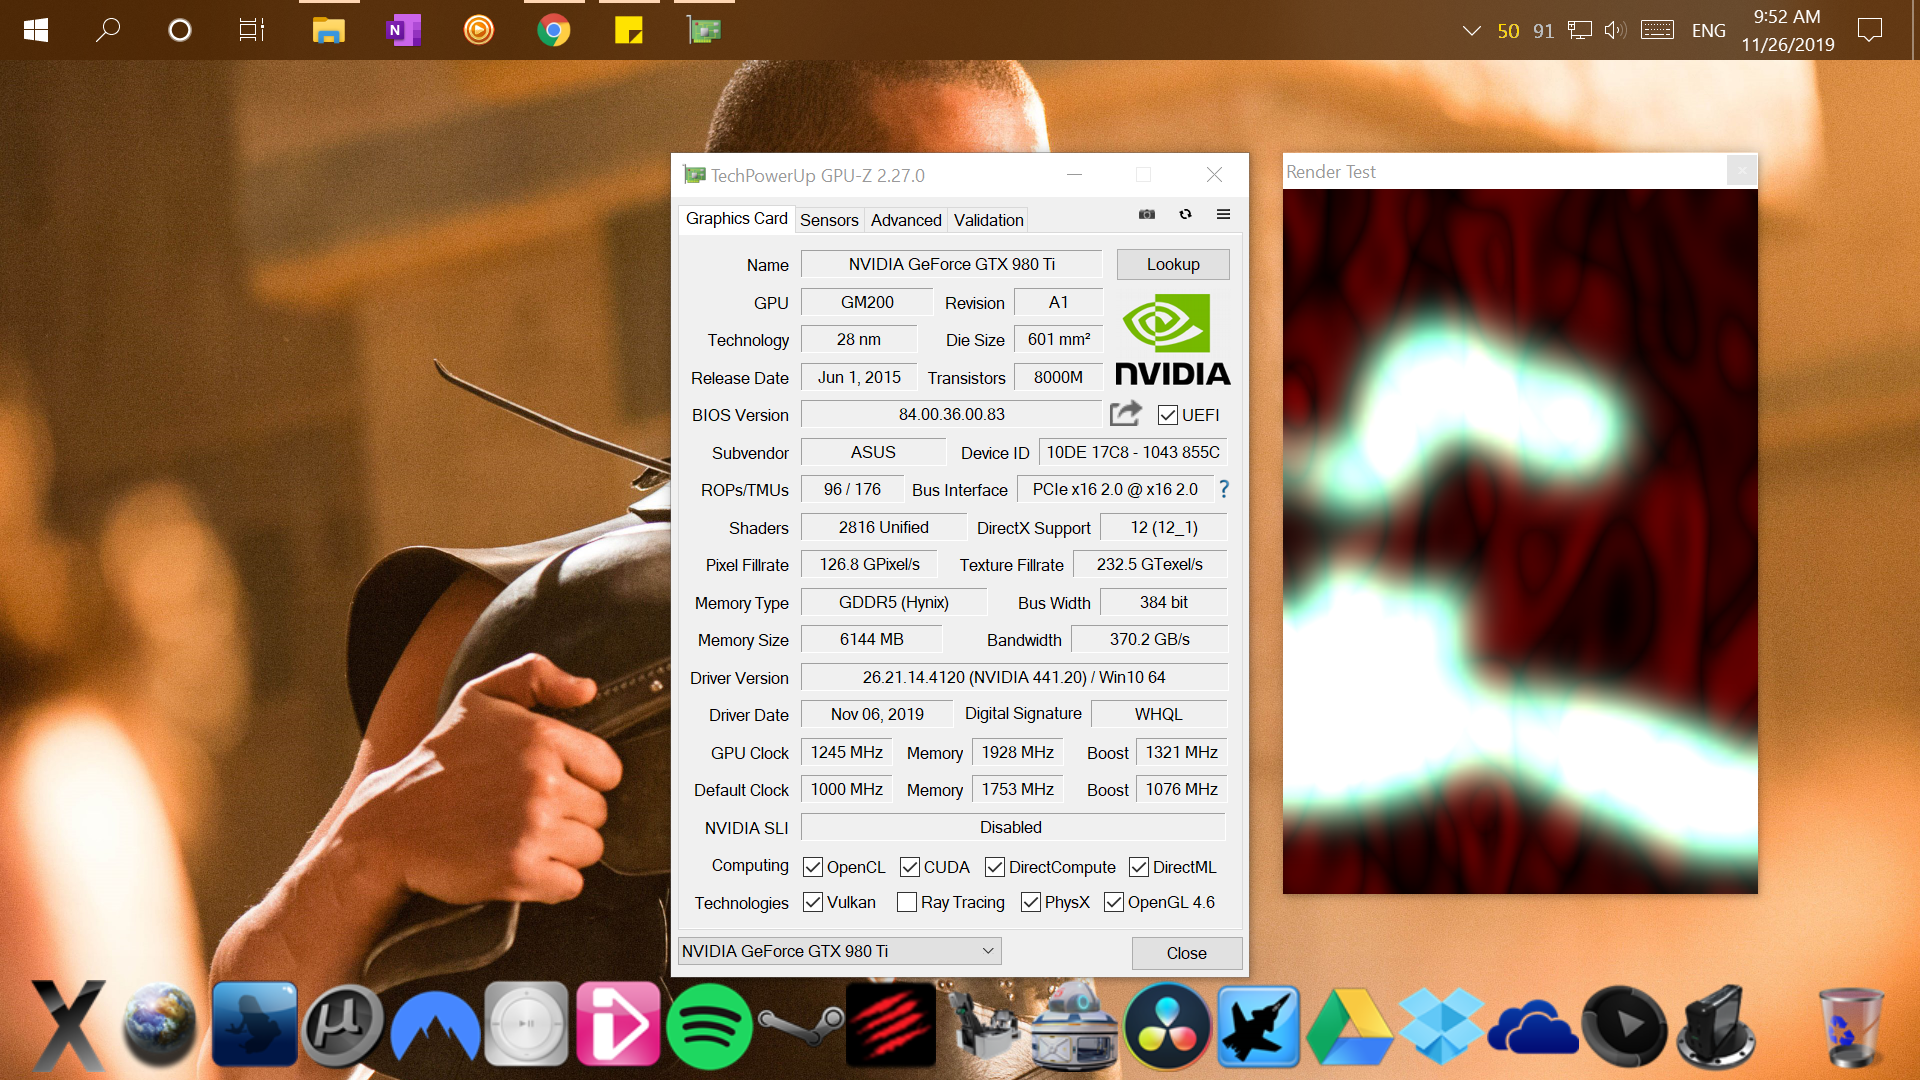1920x1080 pixels.
Task: Open Cortana circle in the taskbar
Action: pyautogui.click(x=180, y=30)
